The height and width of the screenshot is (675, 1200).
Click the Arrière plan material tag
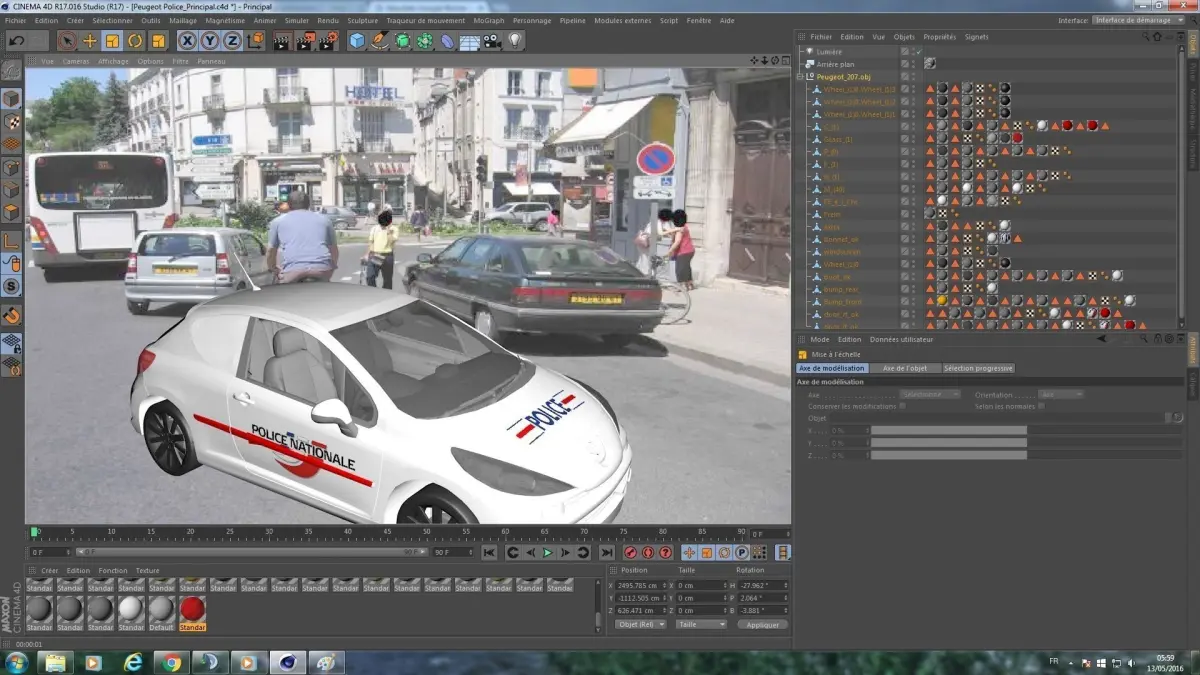click(x=930, y=63)
